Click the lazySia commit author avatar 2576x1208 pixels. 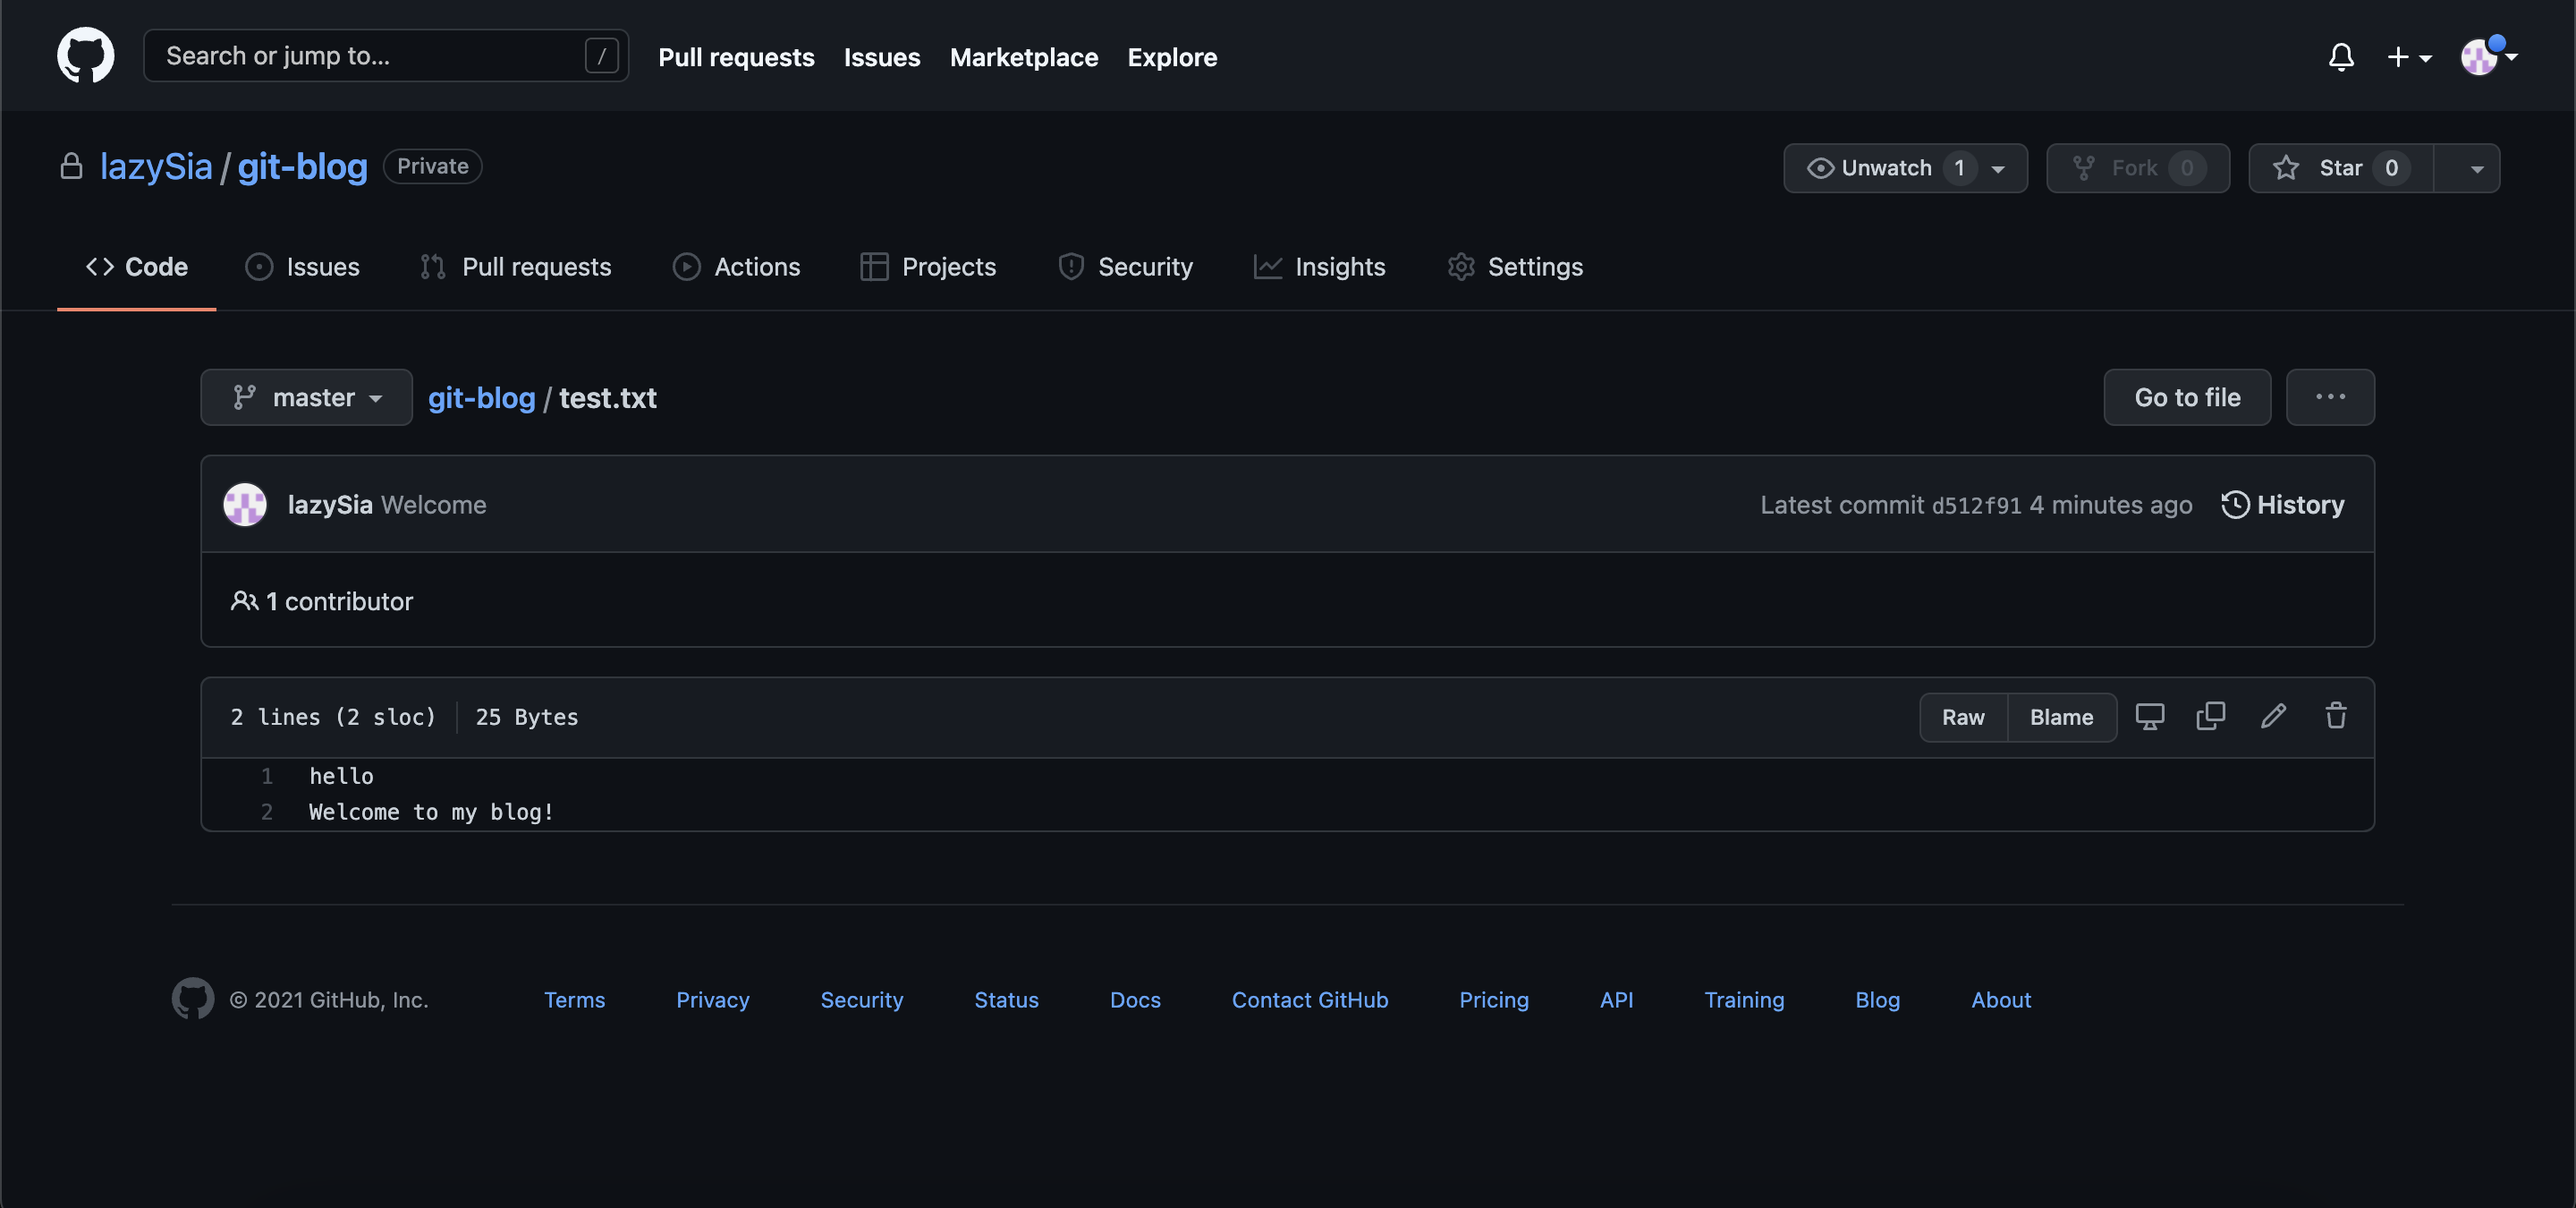tap(245, 504)
